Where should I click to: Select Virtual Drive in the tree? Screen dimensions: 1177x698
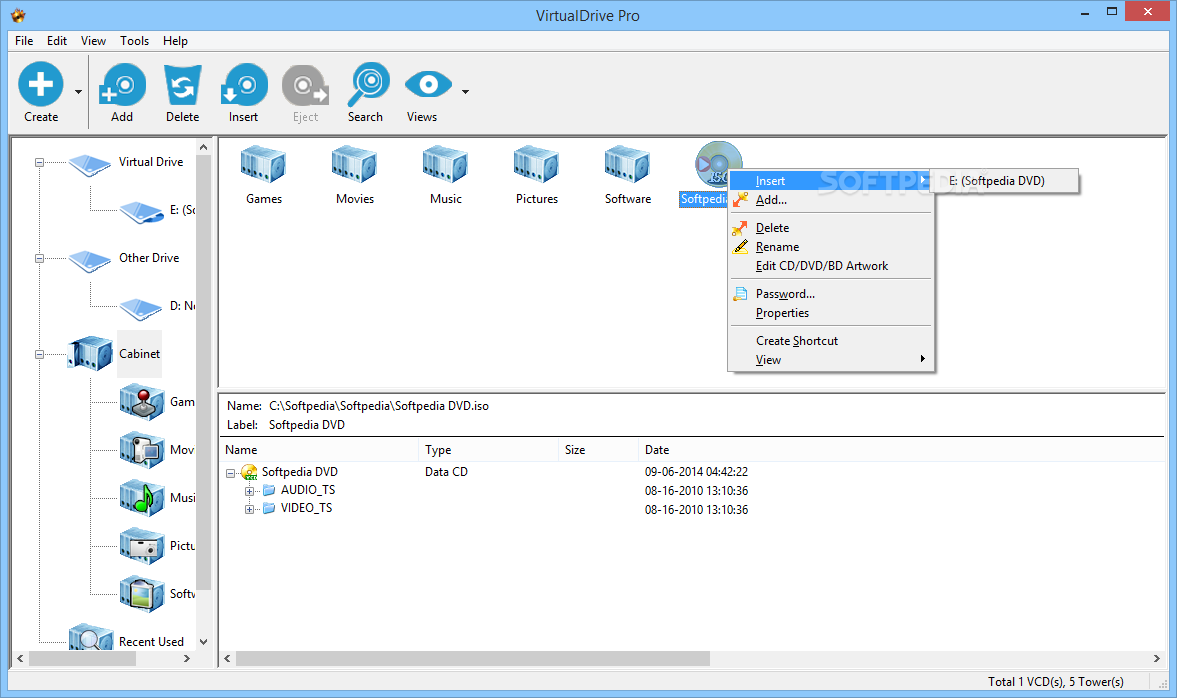[x=150, y=161]
